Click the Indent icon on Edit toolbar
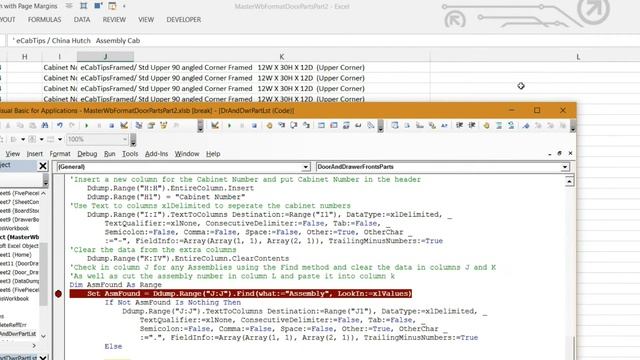This screenshot has width=640, height=360. (459, 125)
